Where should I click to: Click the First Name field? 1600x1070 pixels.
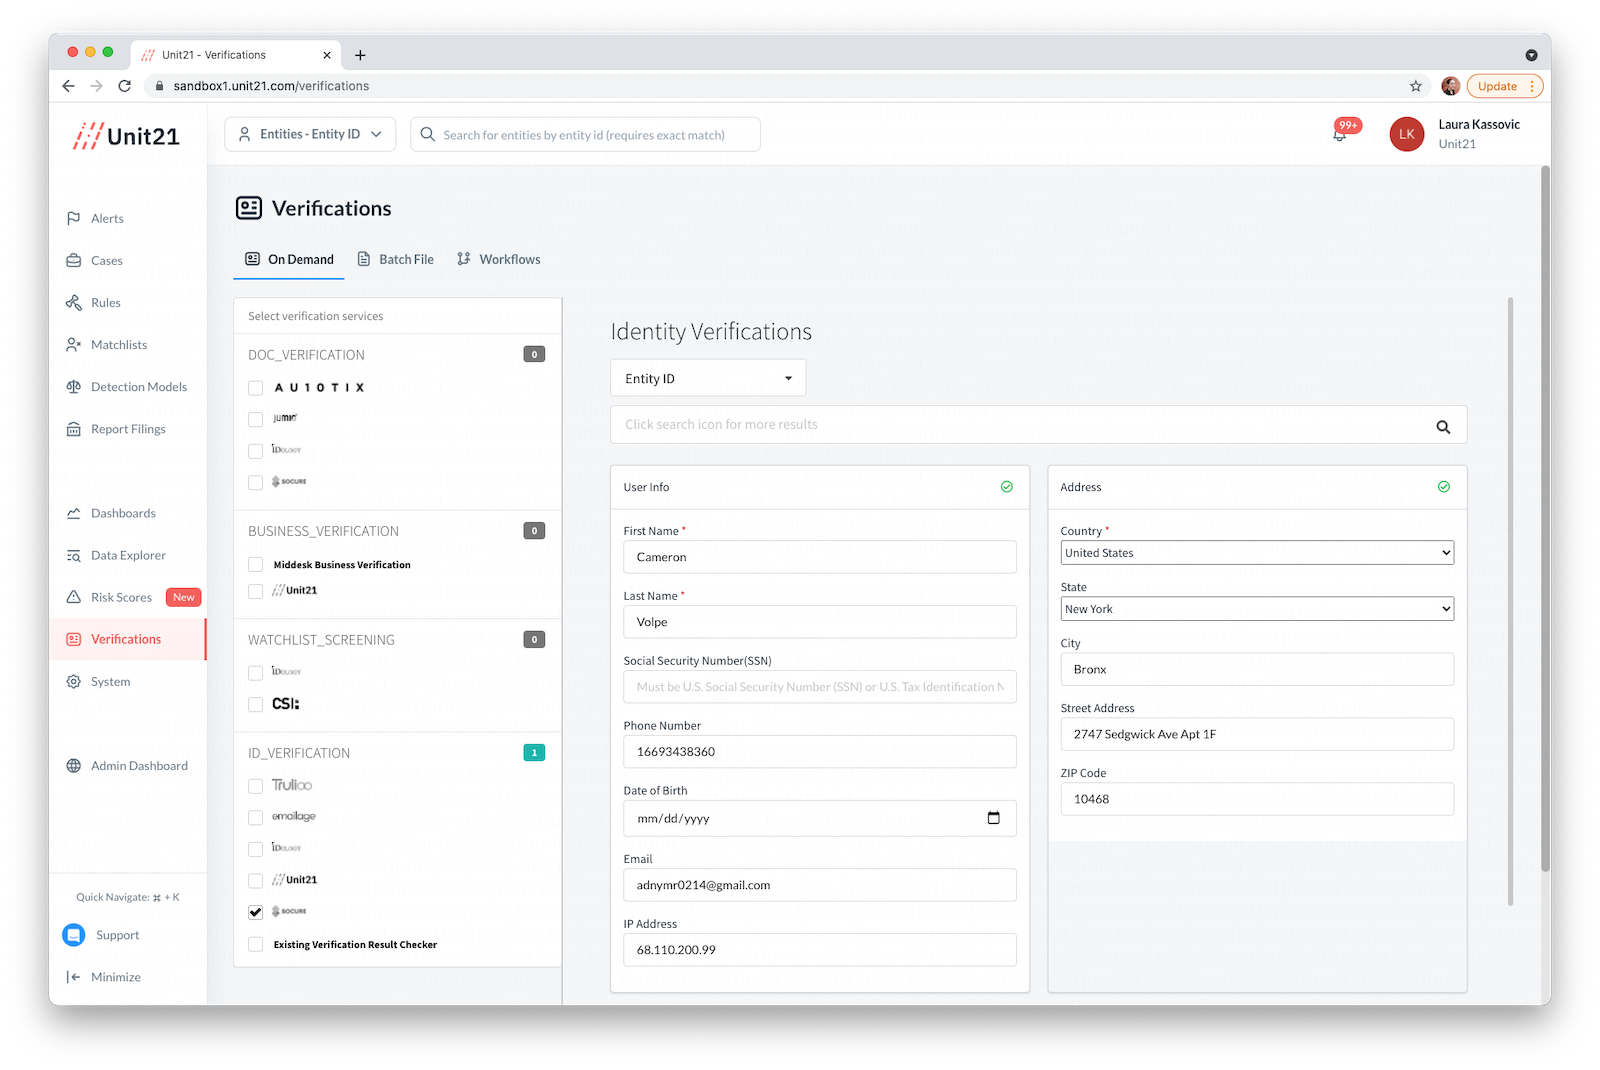click(820, 557)
